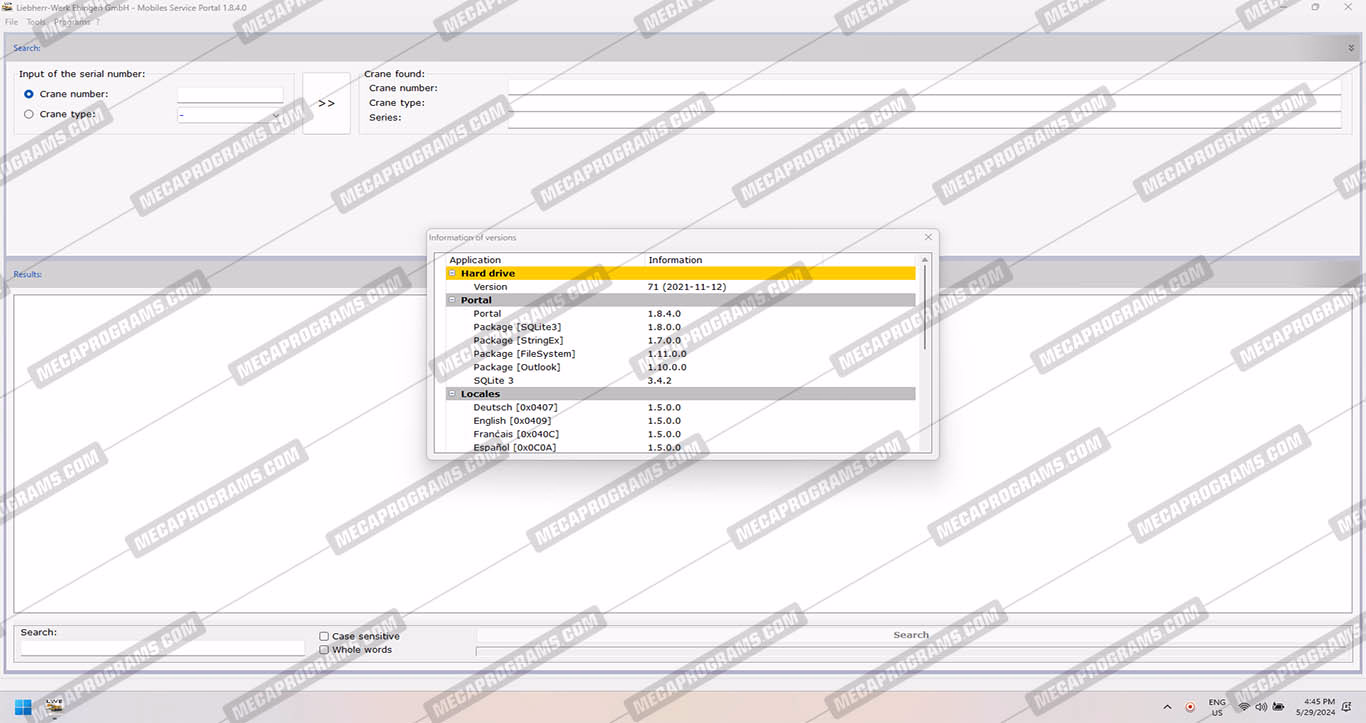Image resolution: width=1366 pixels, height=723 pixels.
Task: Open the Tools menu
Action: (x=36, y=22)
